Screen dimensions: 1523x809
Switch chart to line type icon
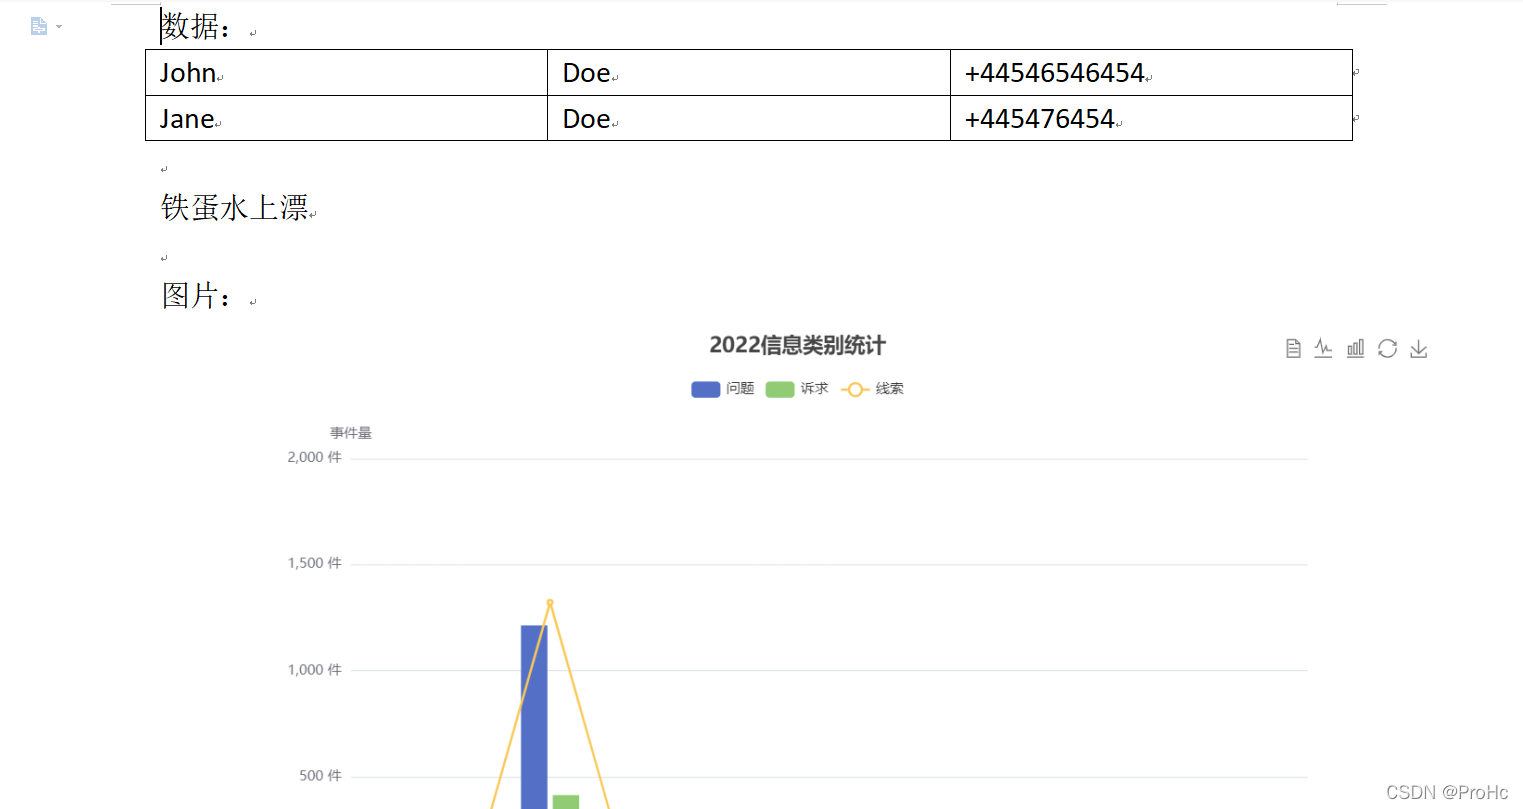1323,348
